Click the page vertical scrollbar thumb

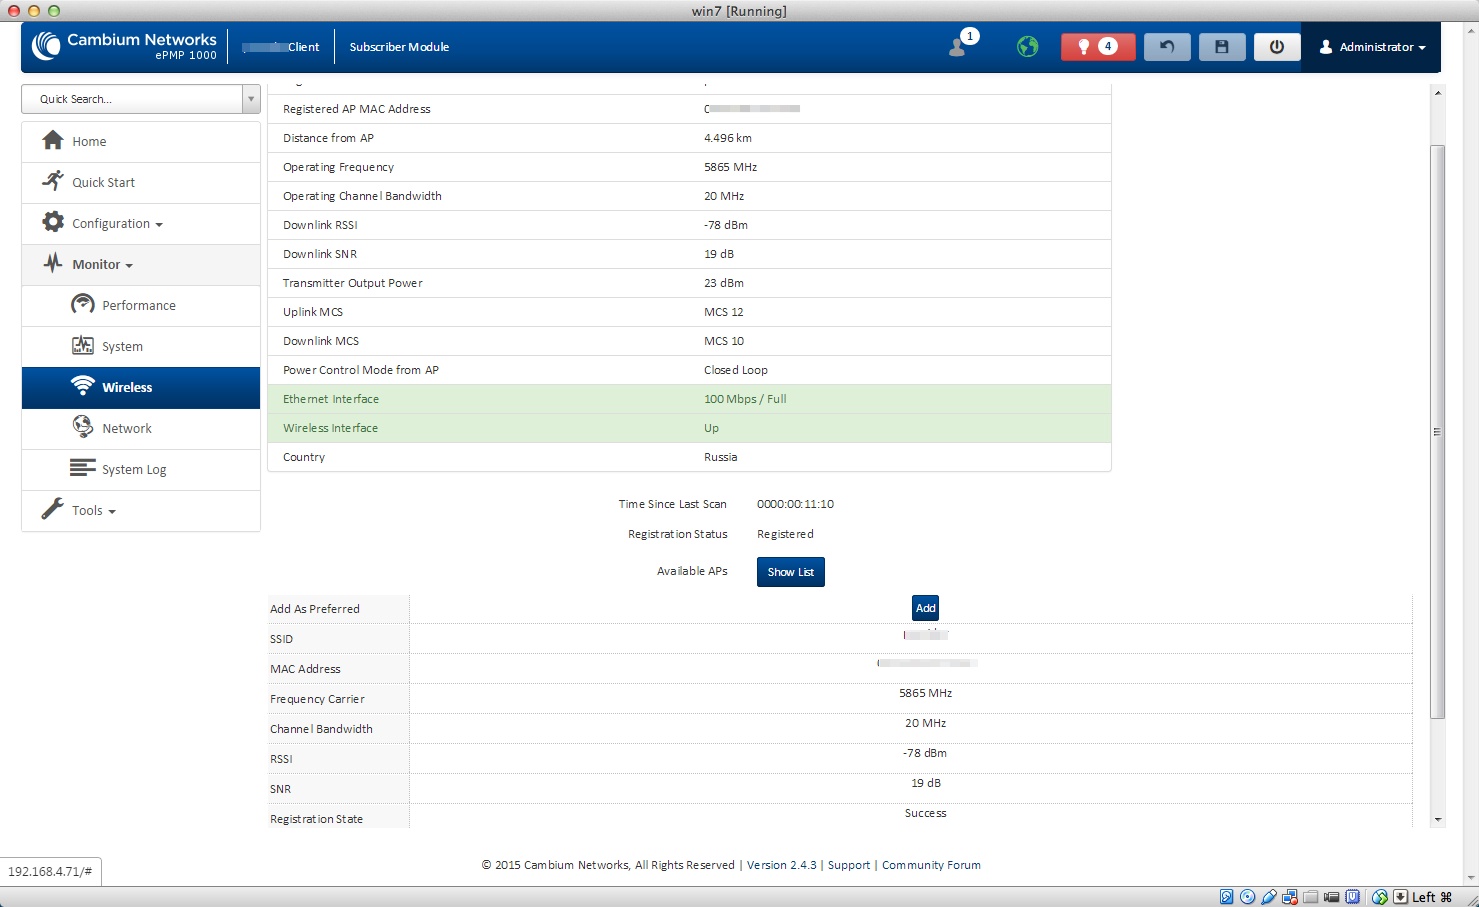pos(1437,430)
